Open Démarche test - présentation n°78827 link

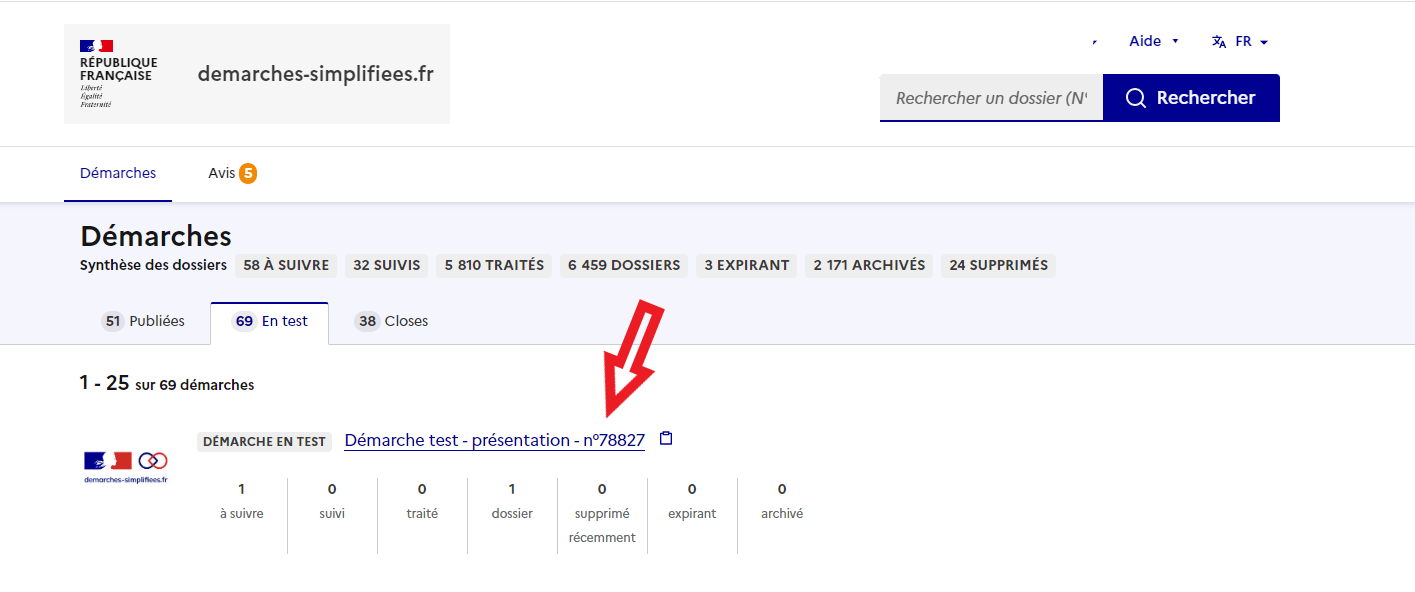[x=494, y=440]
